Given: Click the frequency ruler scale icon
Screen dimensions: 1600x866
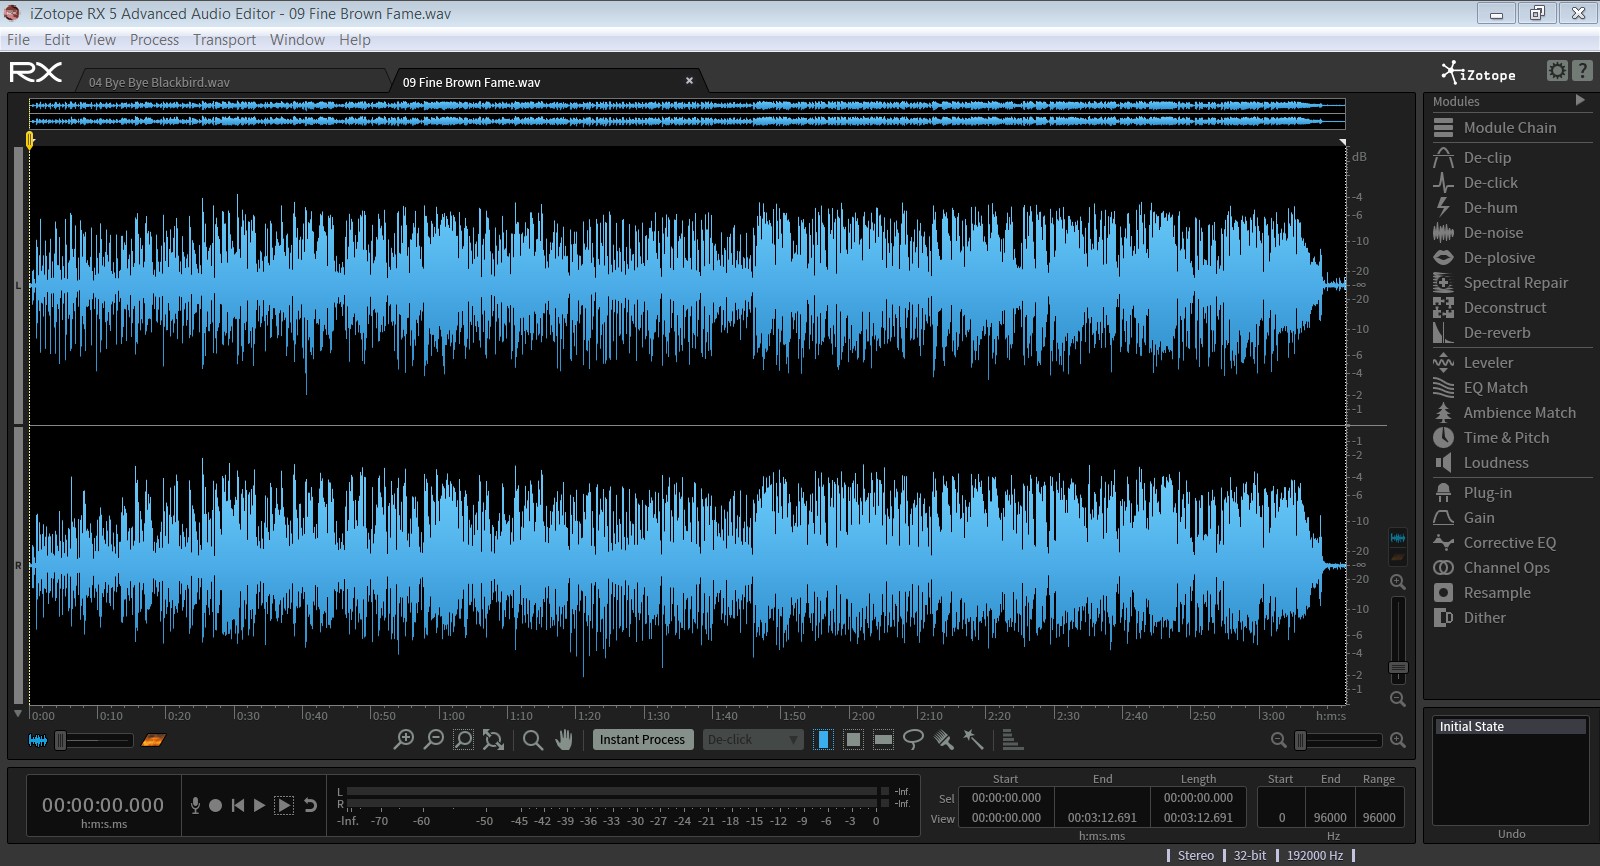Looking at the screenshot, I should 1011,740.
